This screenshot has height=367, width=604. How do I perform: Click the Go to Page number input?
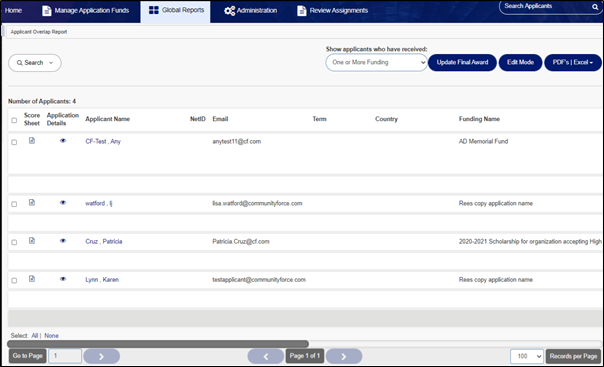click(x=65, y=356)
